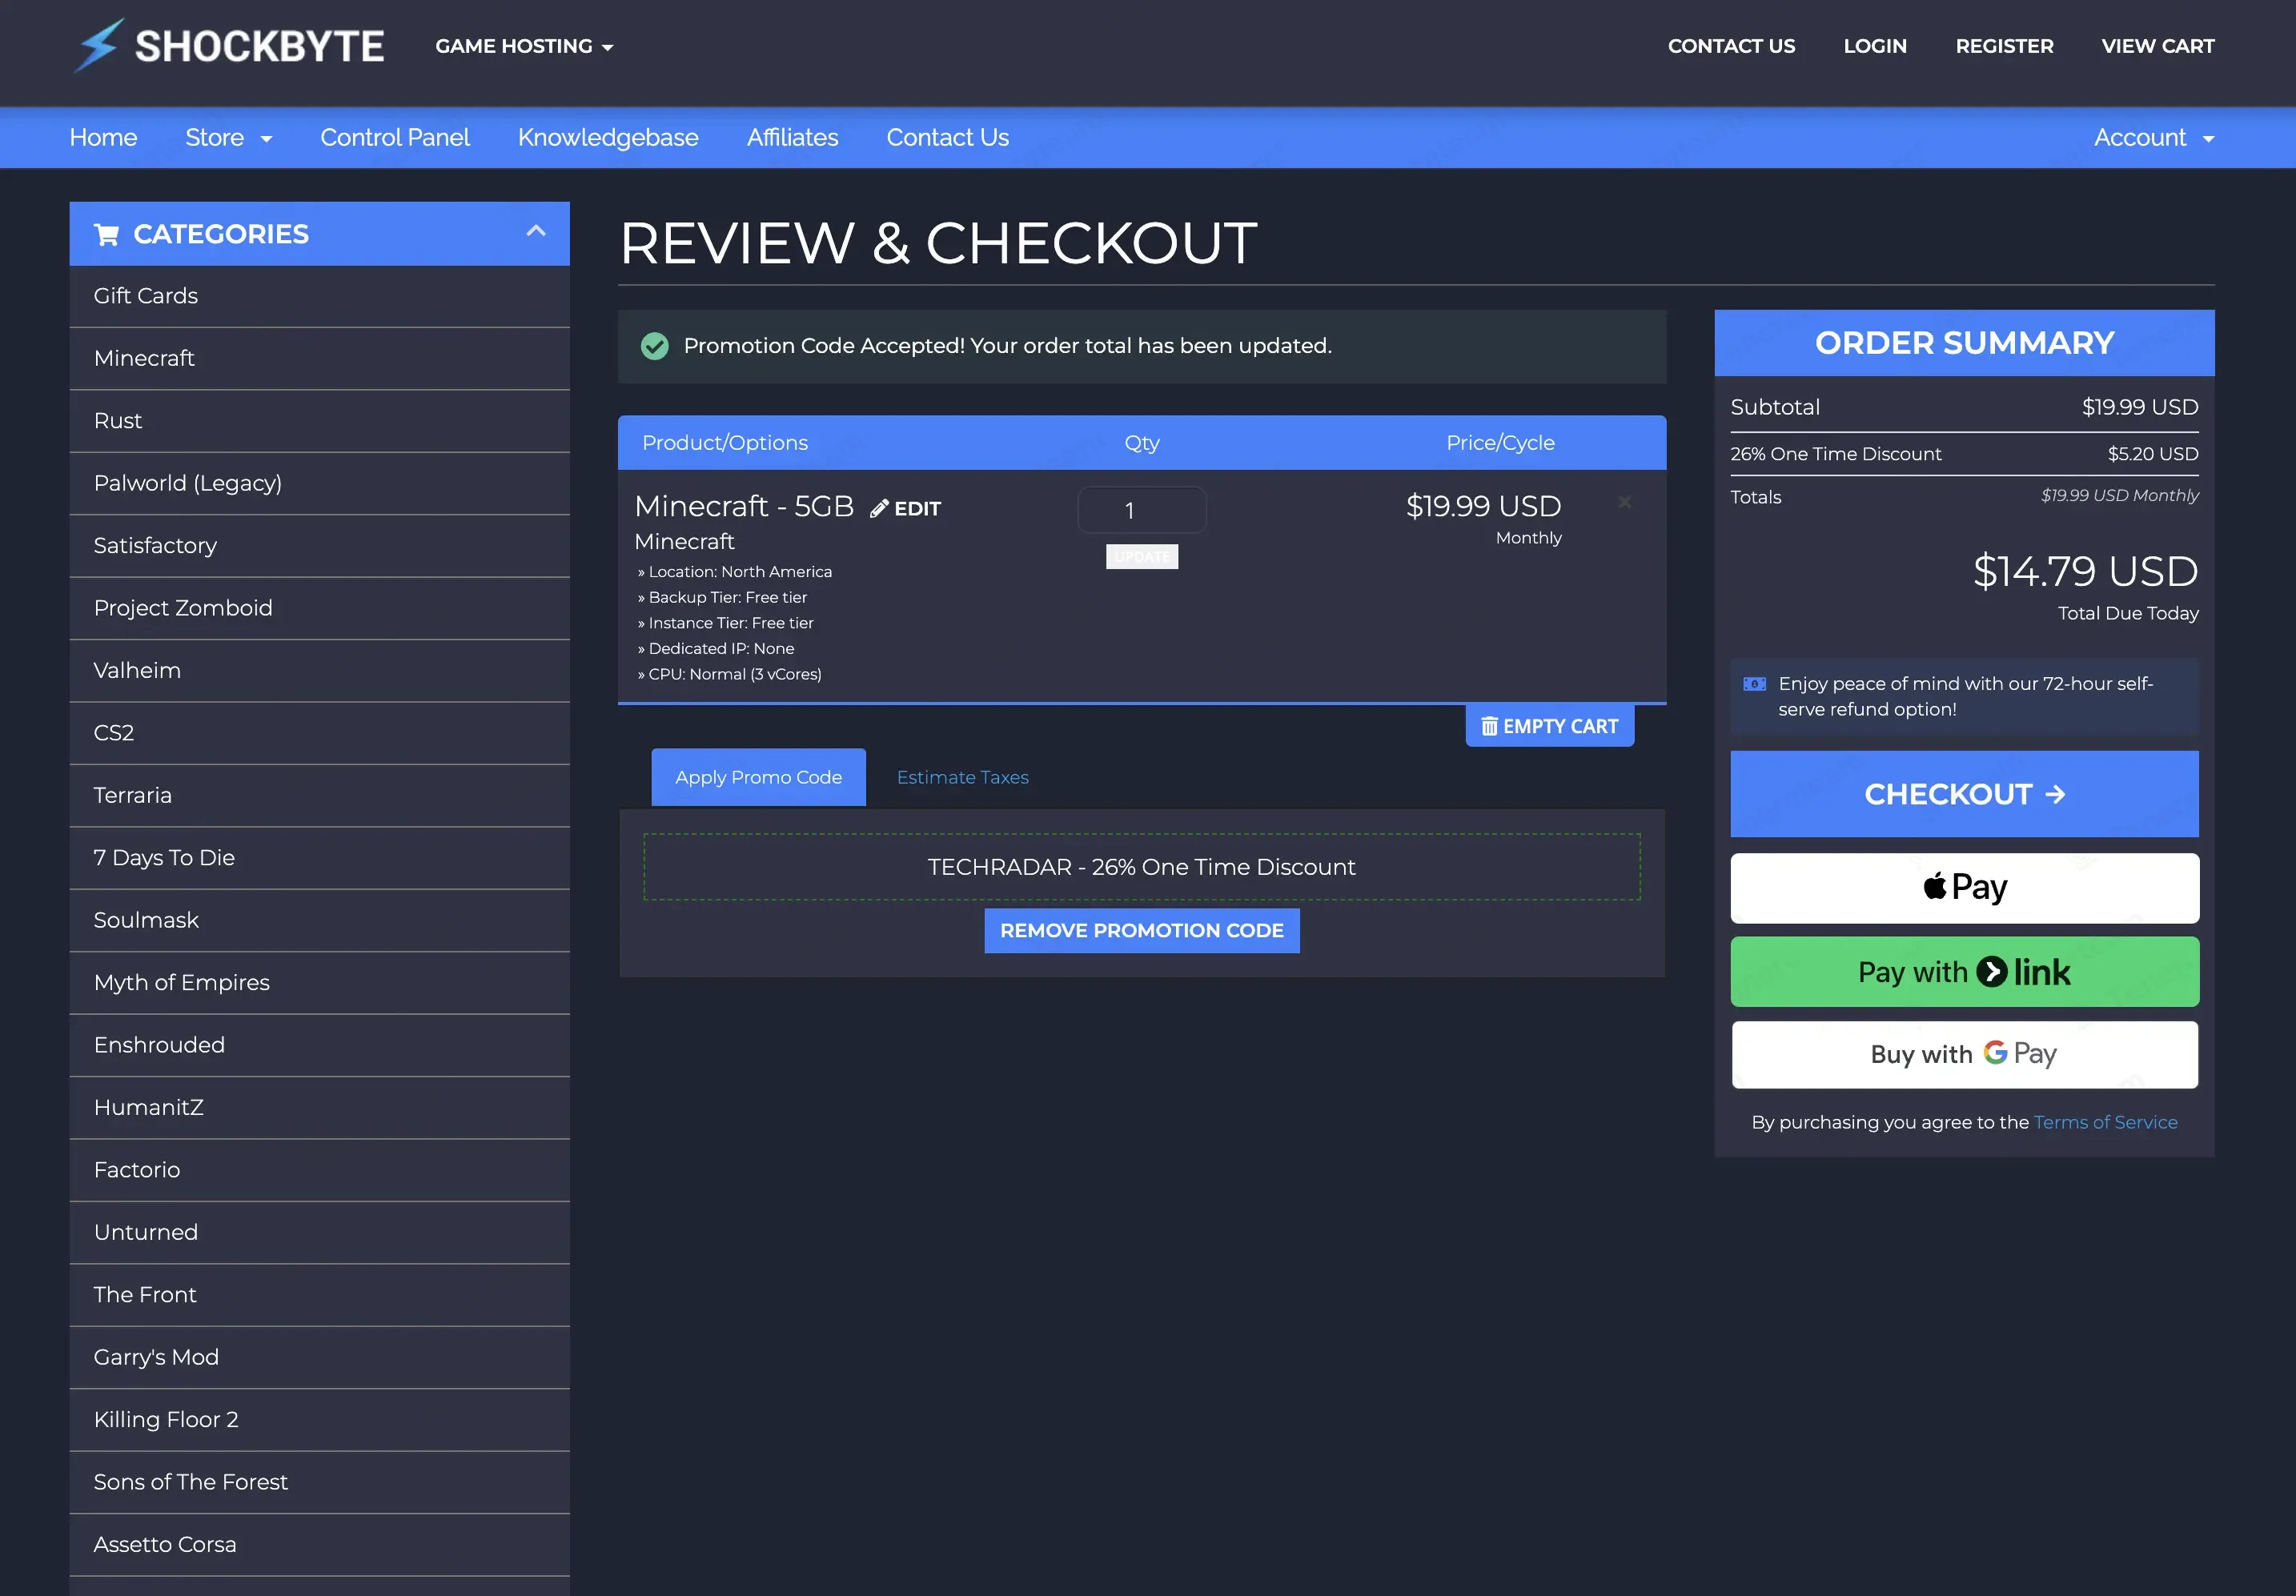Click the Shockbyte lightning logo
Screen dimensions: 2296x1596
pos(228,46)
